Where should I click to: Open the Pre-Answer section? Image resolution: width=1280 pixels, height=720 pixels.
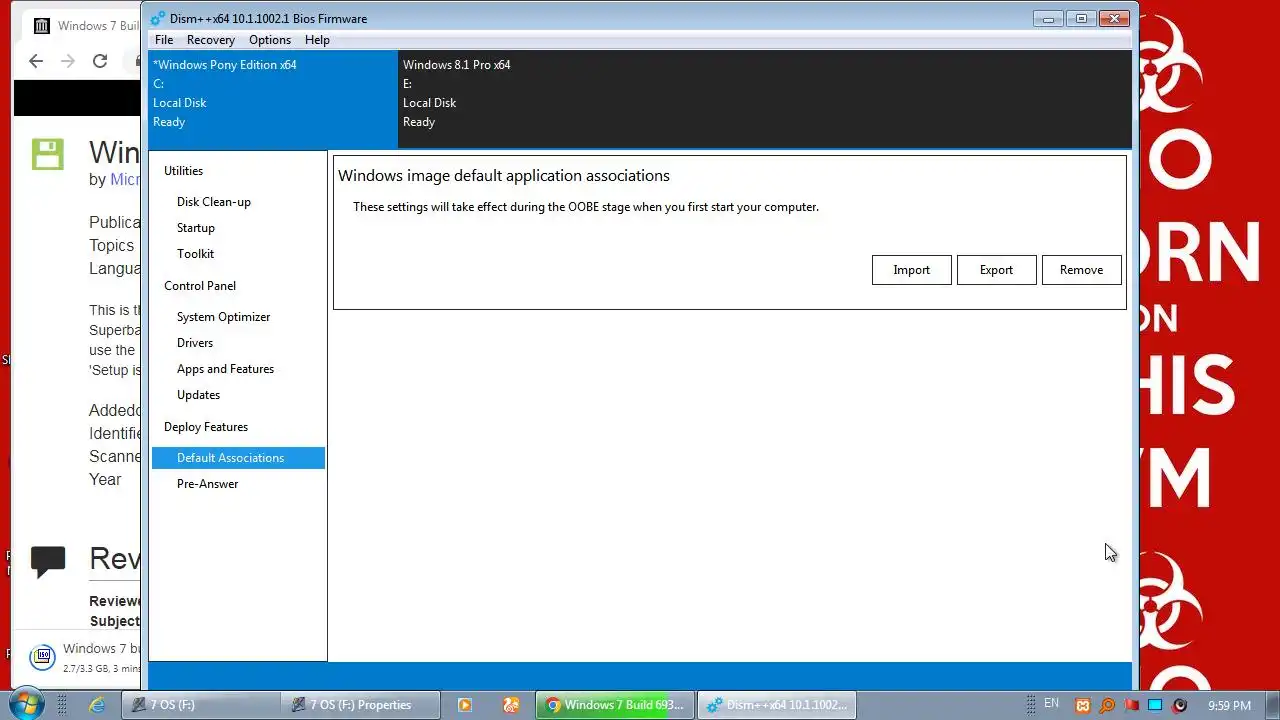(208, 484)
